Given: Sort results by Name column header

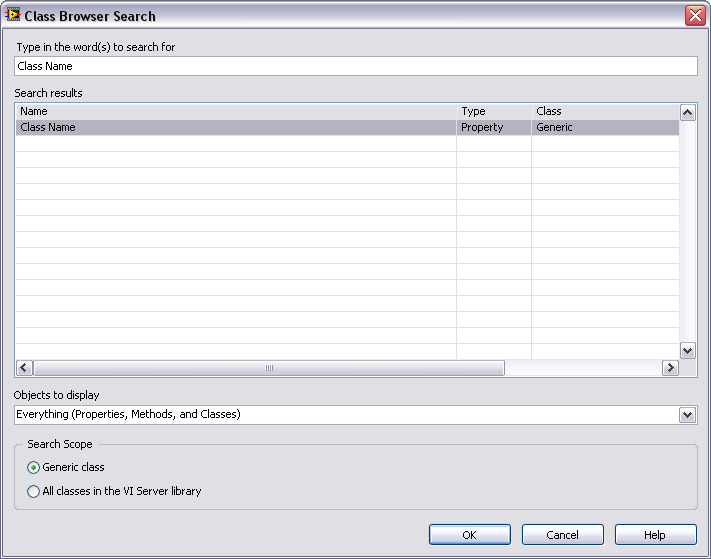Looking at the screenshot, I should [236, 112].
